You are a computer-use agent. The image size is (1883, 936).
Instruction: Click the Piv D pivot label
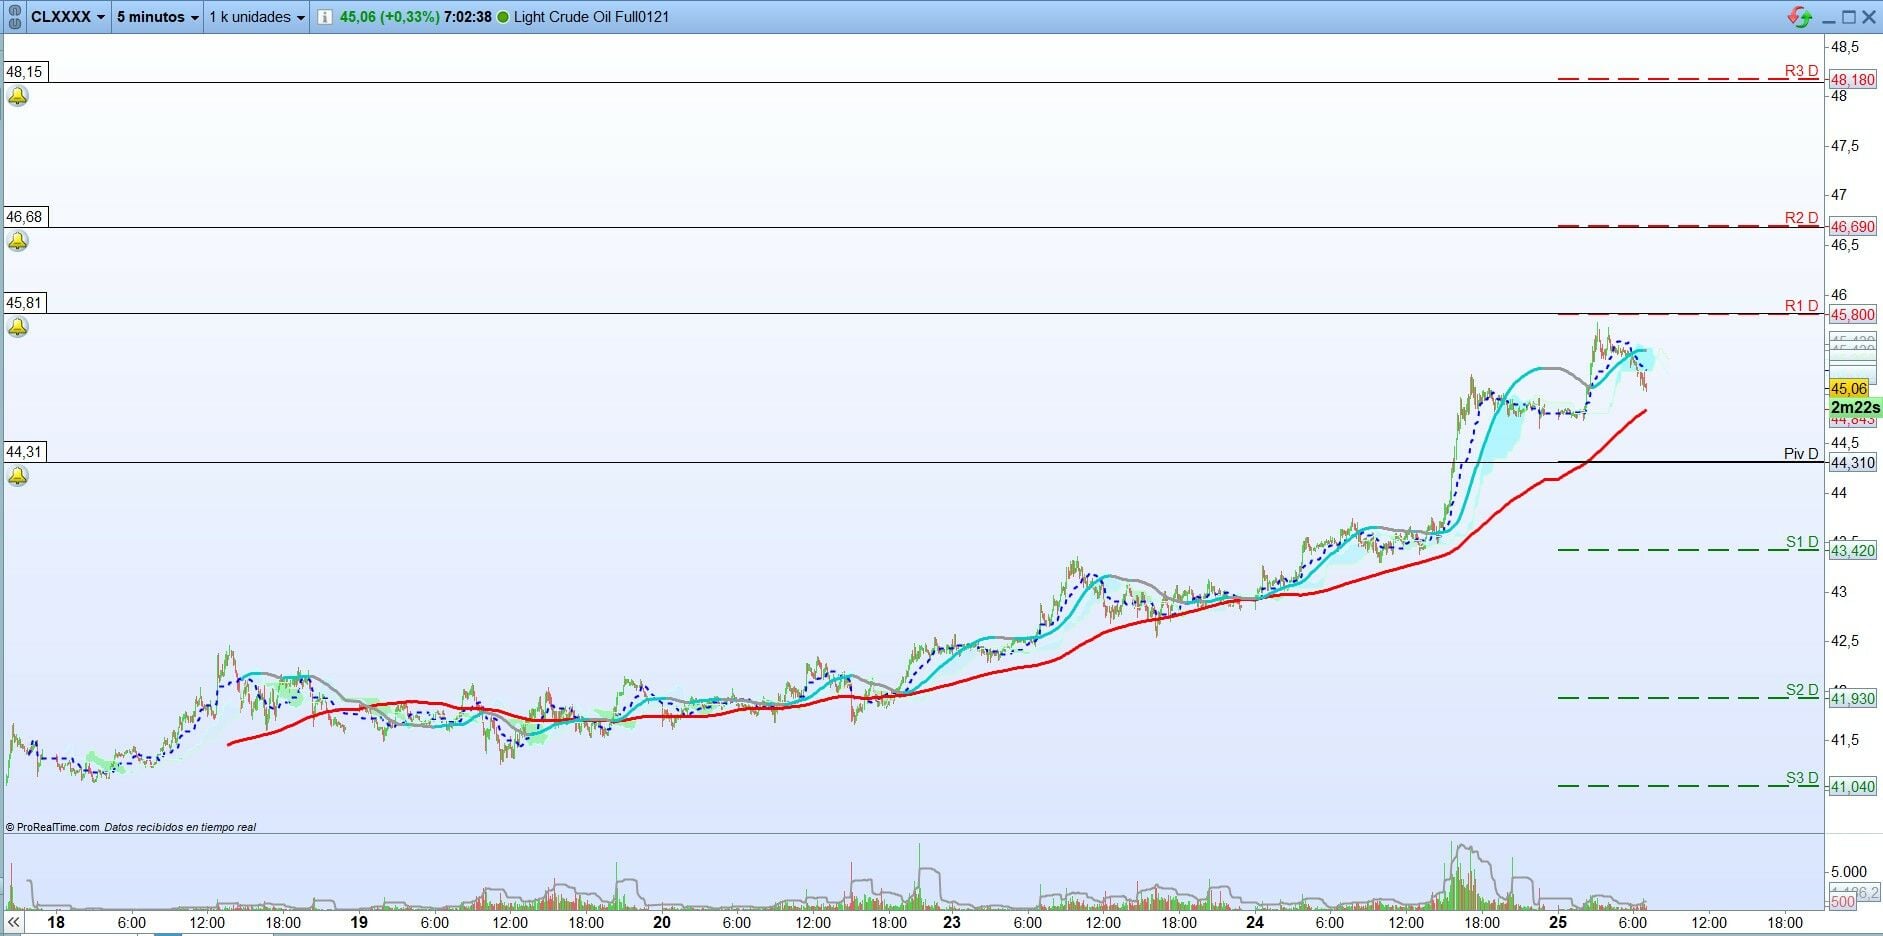(1802, 454)
